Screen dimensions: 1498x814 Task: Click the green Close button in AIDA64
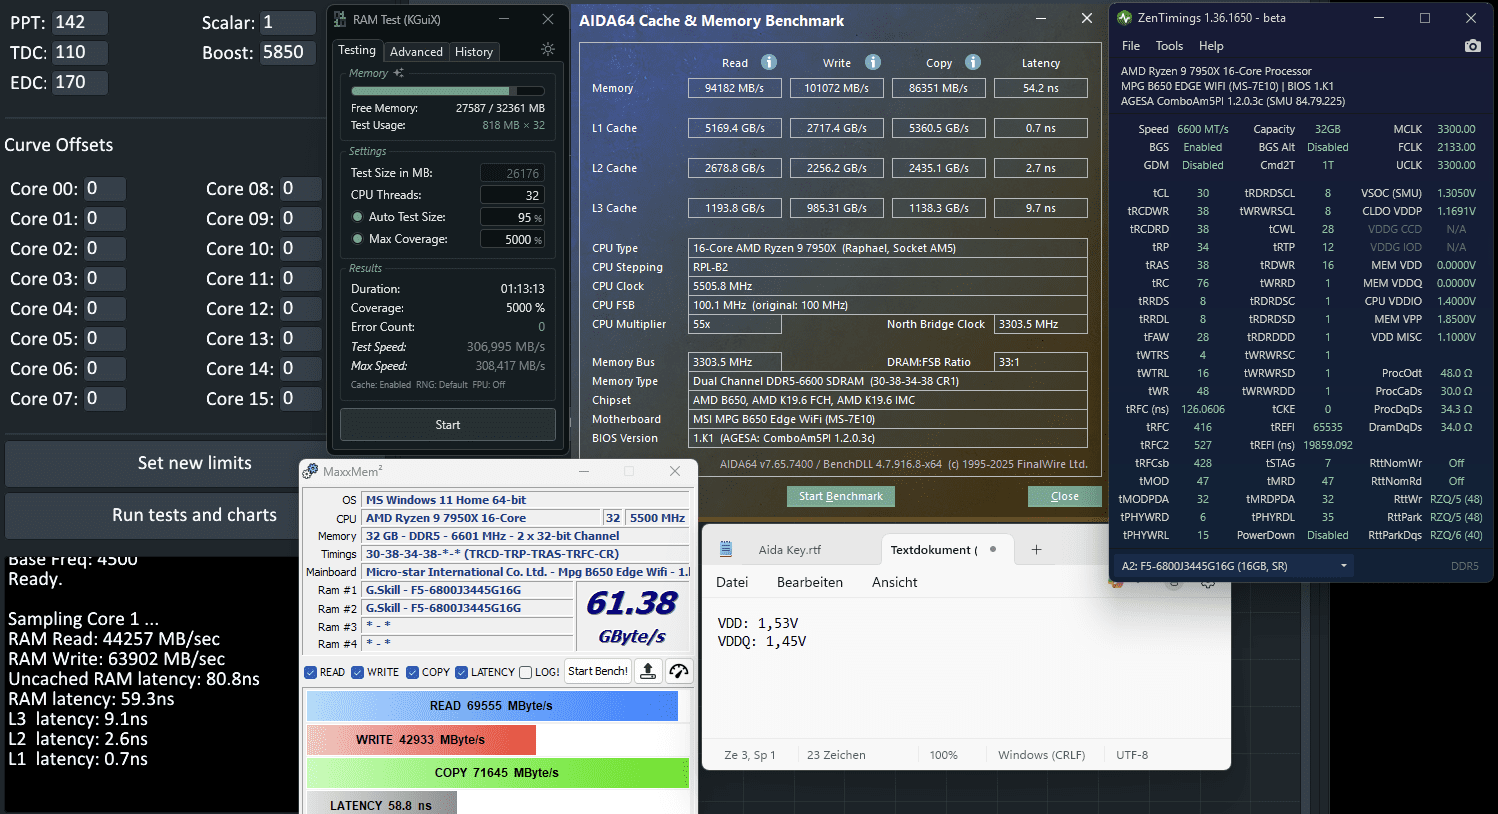click(1065, 496)
